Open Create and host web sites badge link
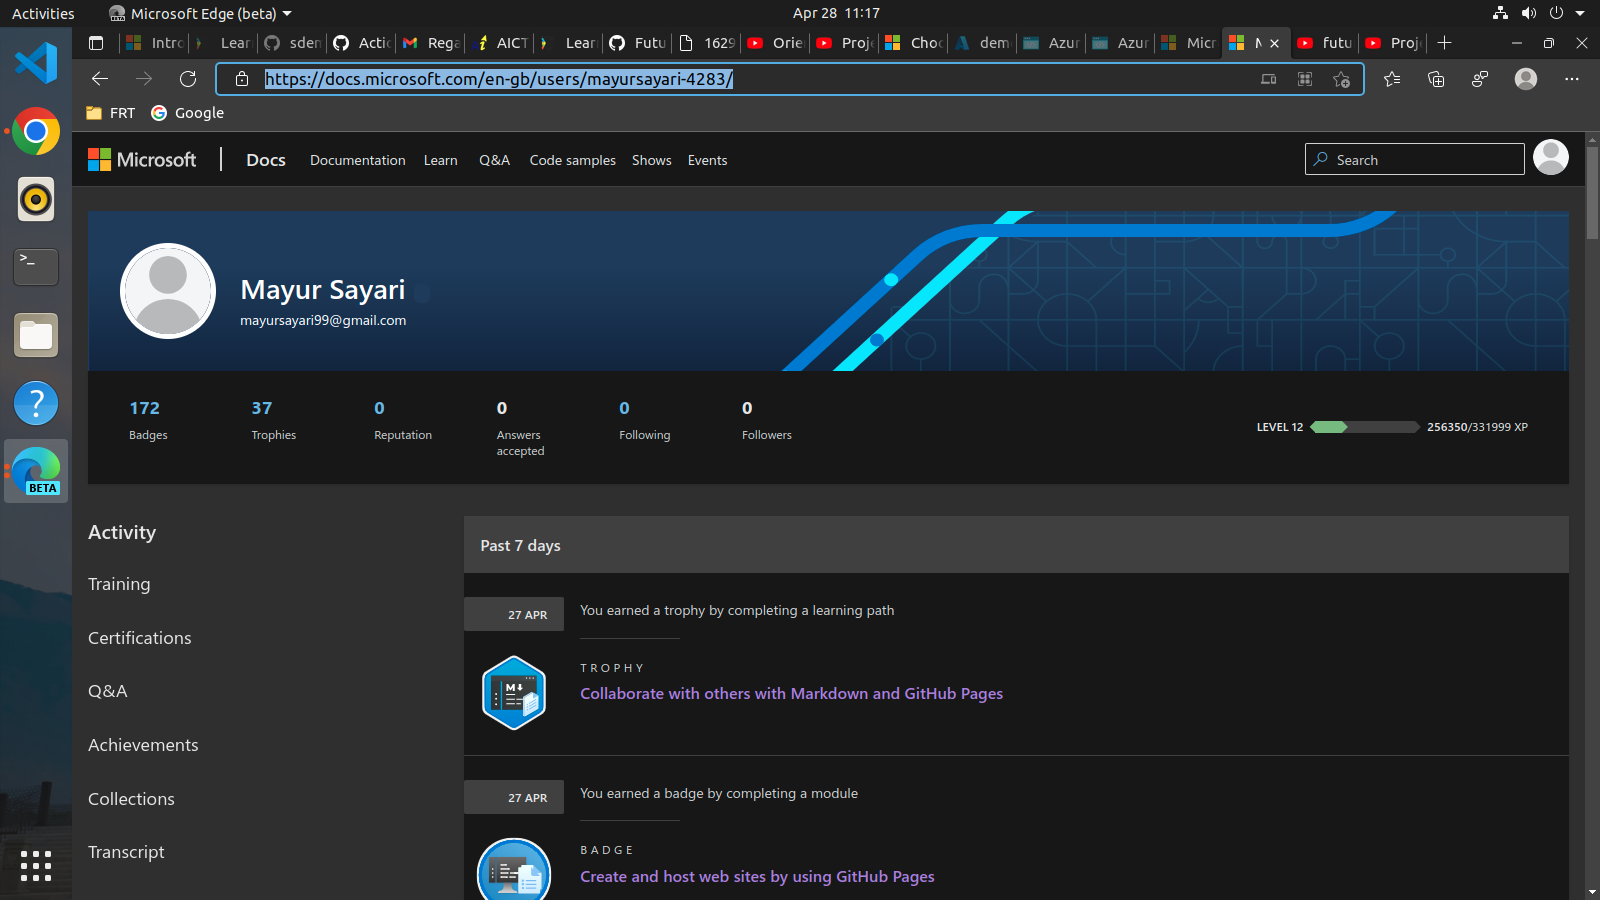This screenshot has height=900, width=1600. [x=757, y=877]
